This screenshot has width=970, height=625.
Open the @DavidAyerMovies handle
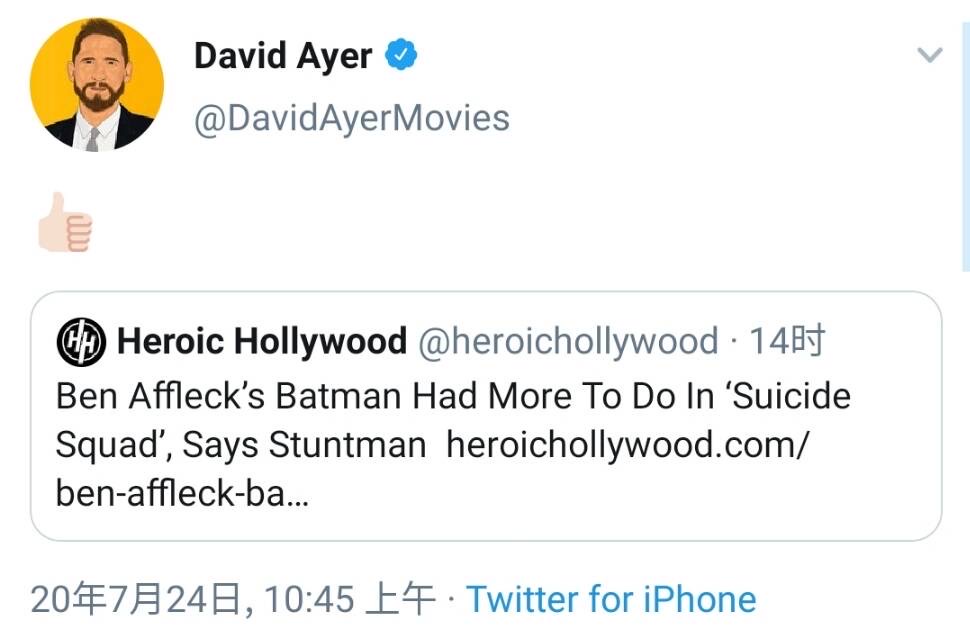[351, 118]
